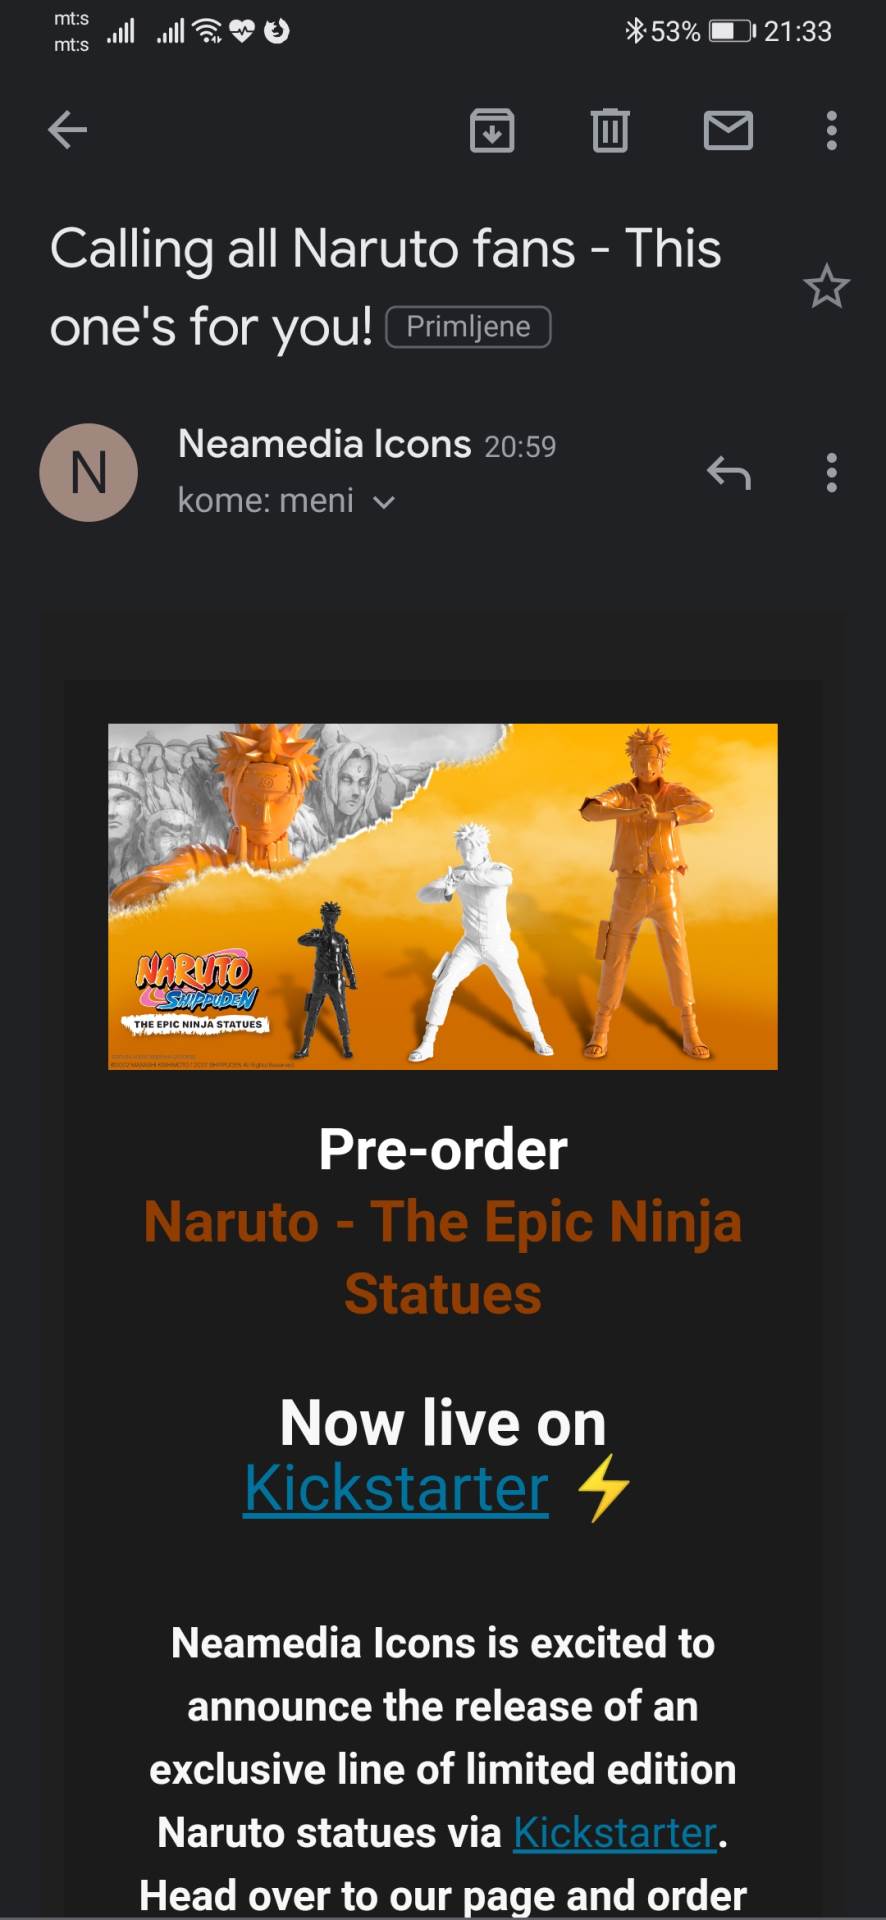The width and height of the screenshot is (886, 1920).
Task: Tap kome: meni recipient text
Action: pos(265,501)
